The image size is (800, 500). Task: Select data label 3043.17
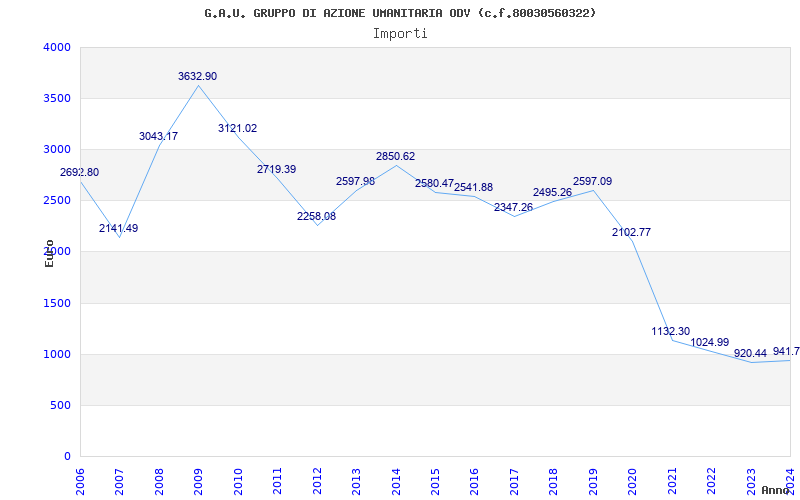[158, 136]
